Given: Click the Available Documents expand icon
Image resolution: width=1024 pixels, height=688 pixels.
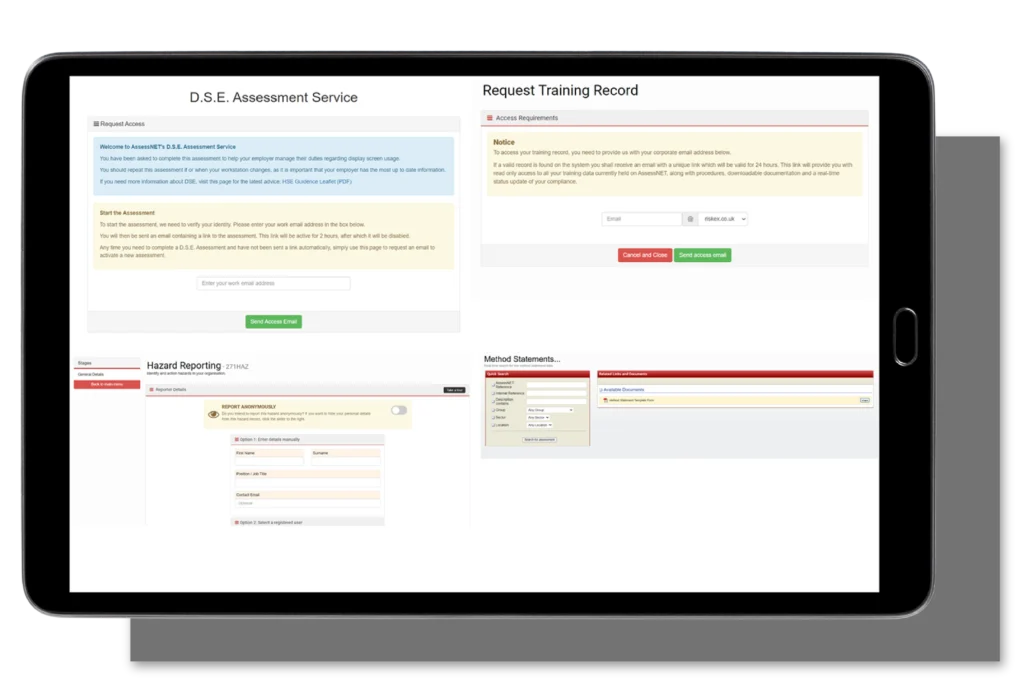Looking at the screenshot, I should pos(600,389).
